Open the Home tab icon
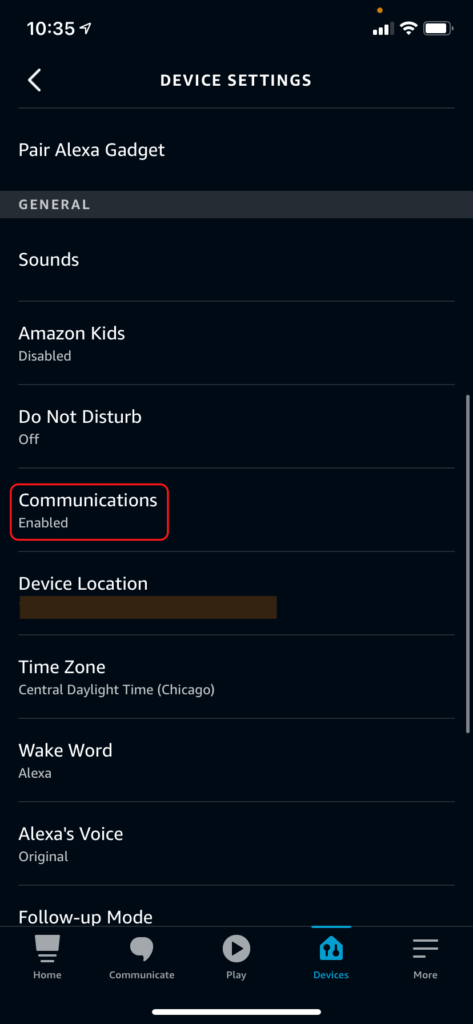473x1024 pixels. click(47, 949)
